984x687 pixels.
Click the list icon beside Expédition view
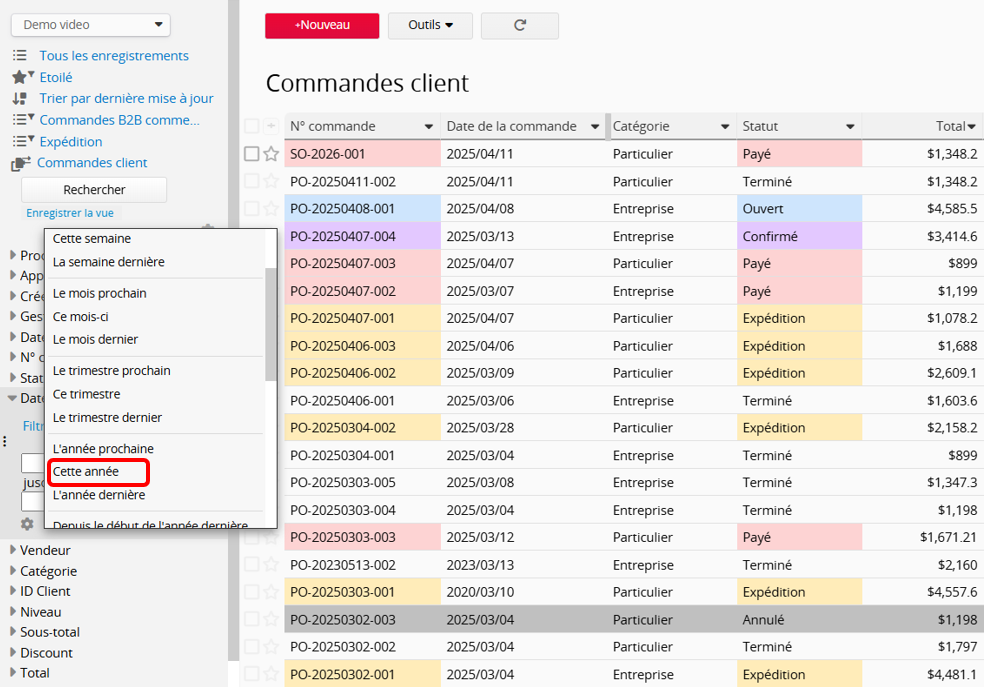point(22,141)
